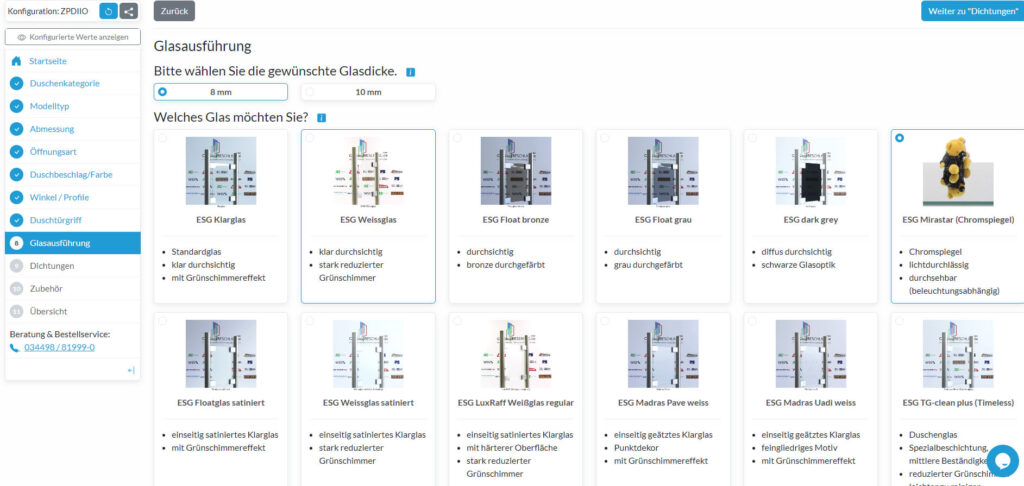Click the ESG TG-clean plus (Timeless) image
This screenshot has width=1024, height=486.
[958, 355]
